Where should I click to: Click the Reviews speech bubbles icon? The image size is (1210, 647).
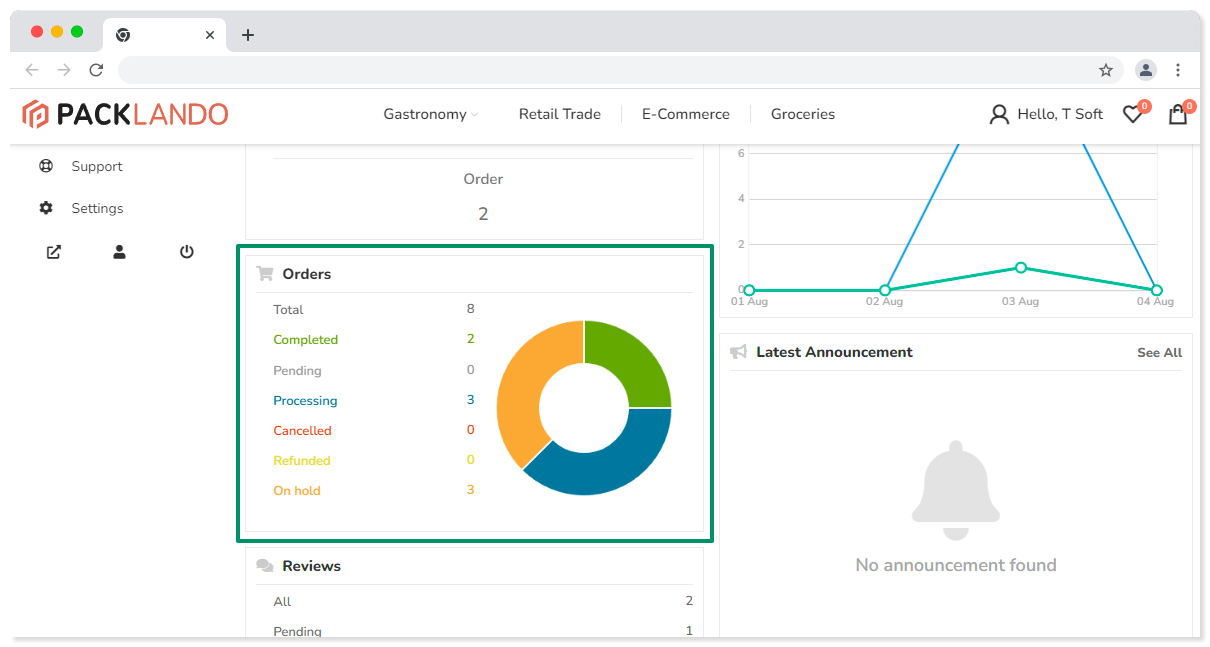[265, 566]
